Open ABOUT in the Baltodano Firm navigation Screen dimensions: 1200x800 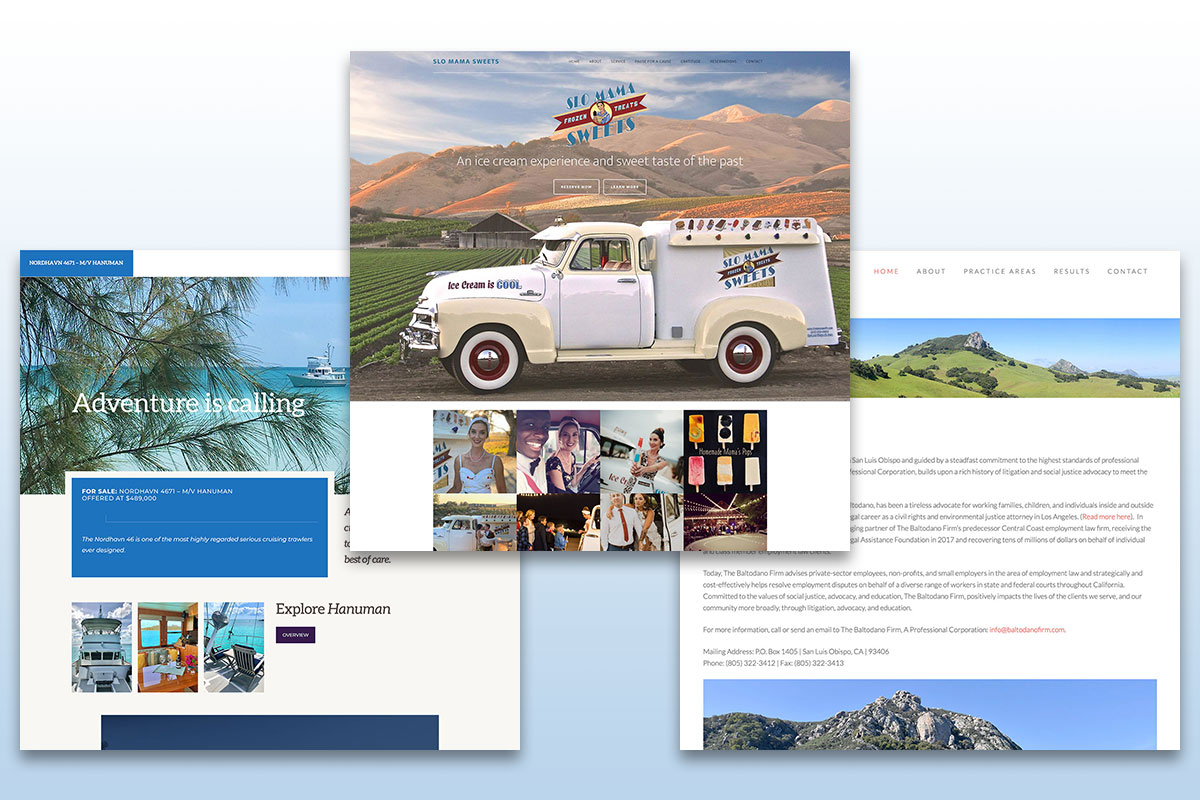point(931,271)
